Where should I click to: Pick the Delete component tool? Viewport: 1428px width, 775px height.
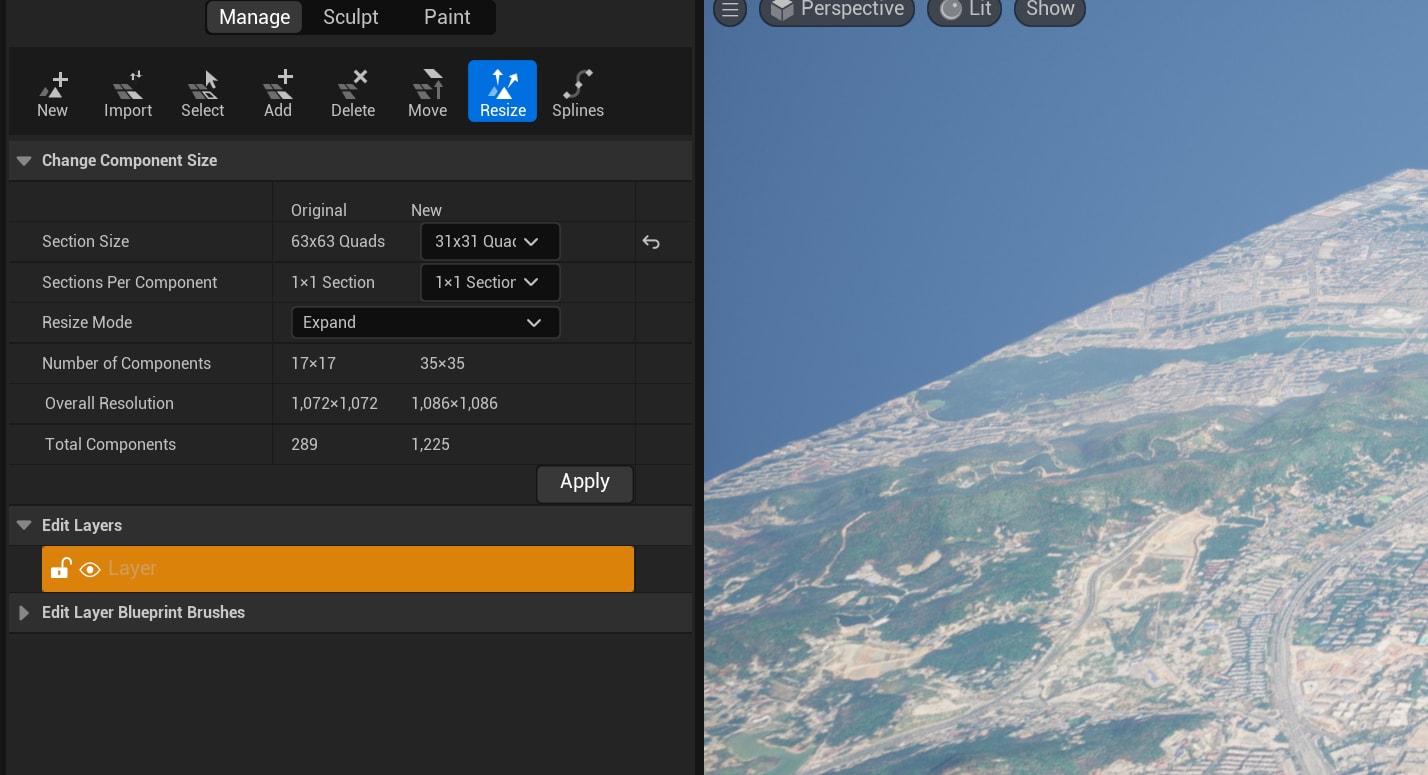353,94
